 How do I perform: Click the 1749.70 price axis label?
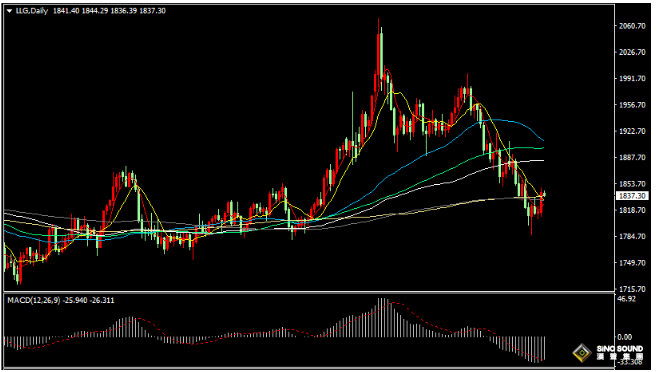[x=632, y=263]
